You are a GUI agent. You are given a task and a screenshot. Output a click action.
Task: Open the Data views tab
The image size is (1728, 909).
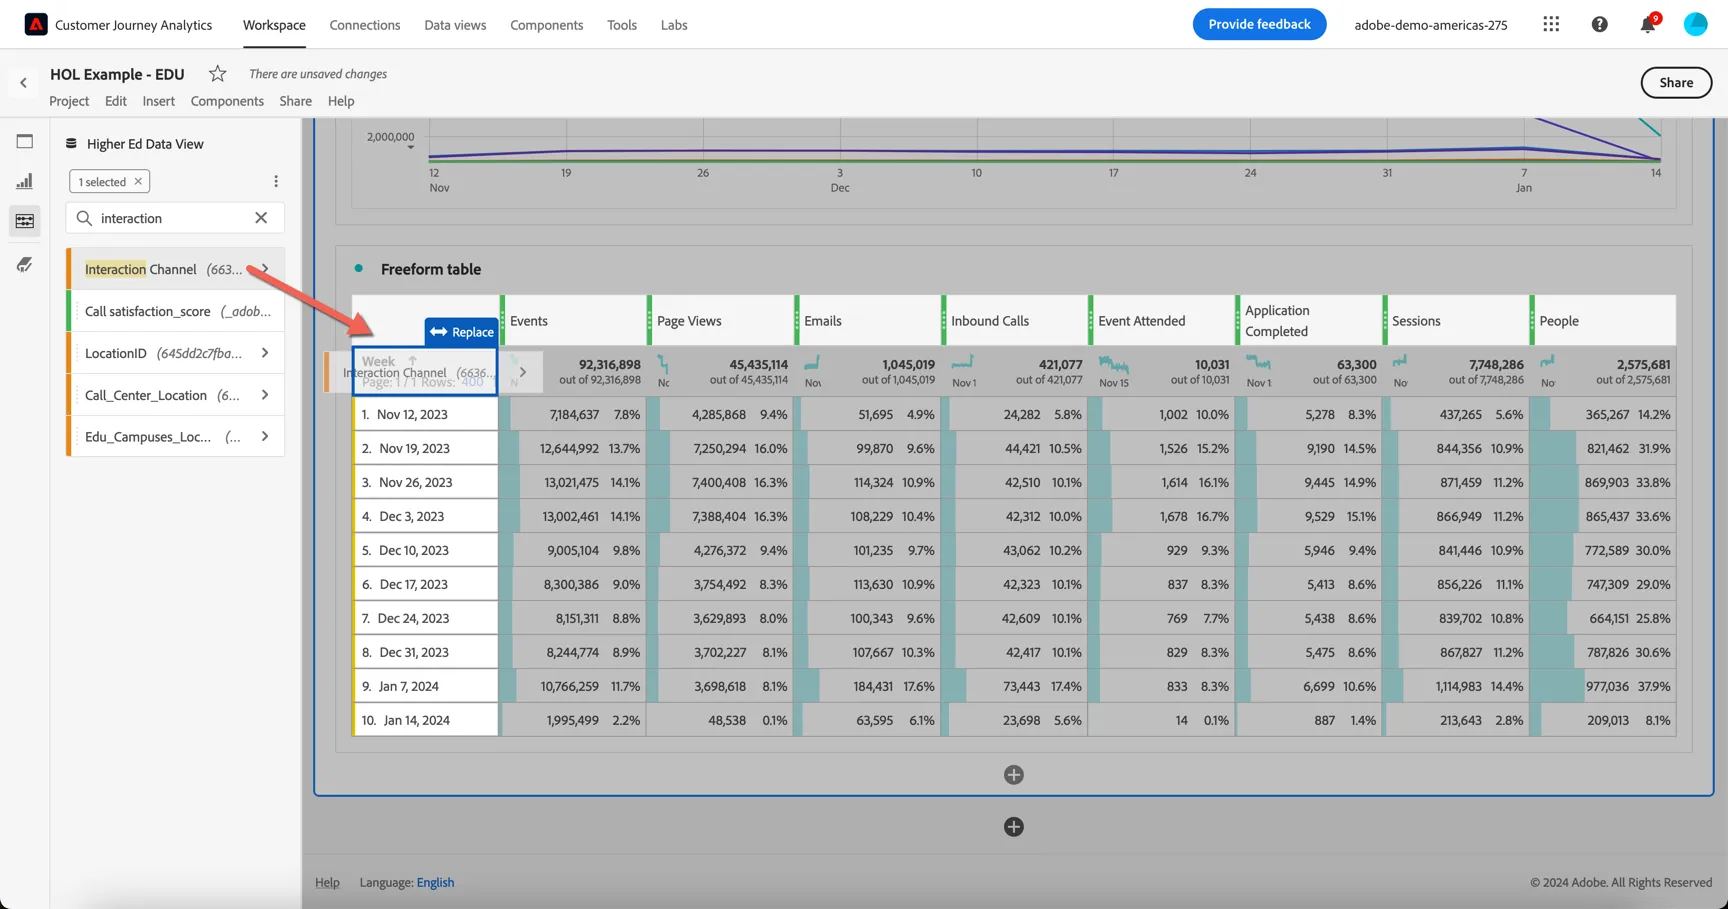(x=455, y=25)
